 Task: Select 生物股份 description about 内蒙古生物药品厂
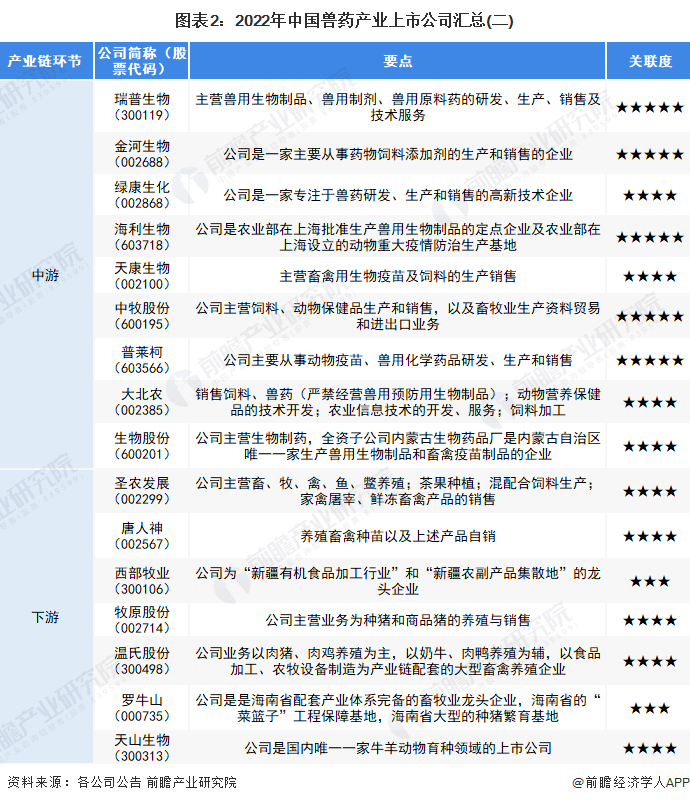point(398,446)
